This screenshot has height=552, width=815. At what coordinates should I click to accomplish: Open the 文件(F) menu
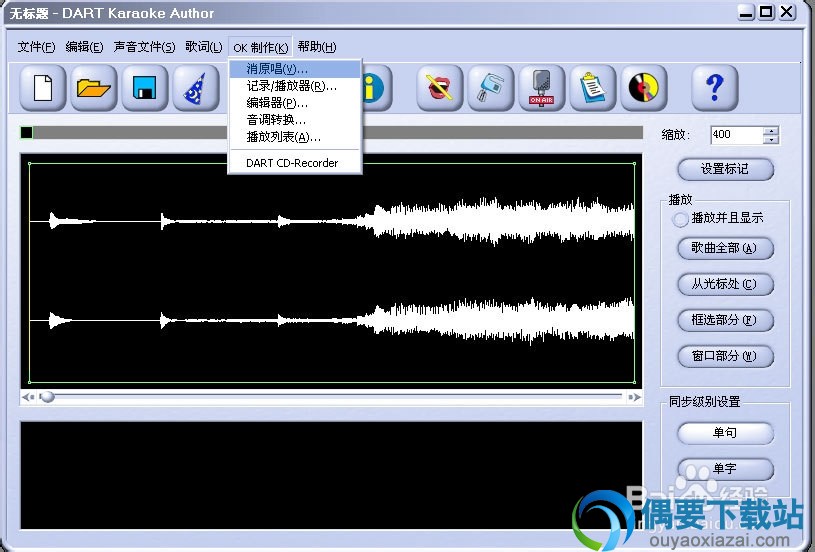(x=36, y=47)
